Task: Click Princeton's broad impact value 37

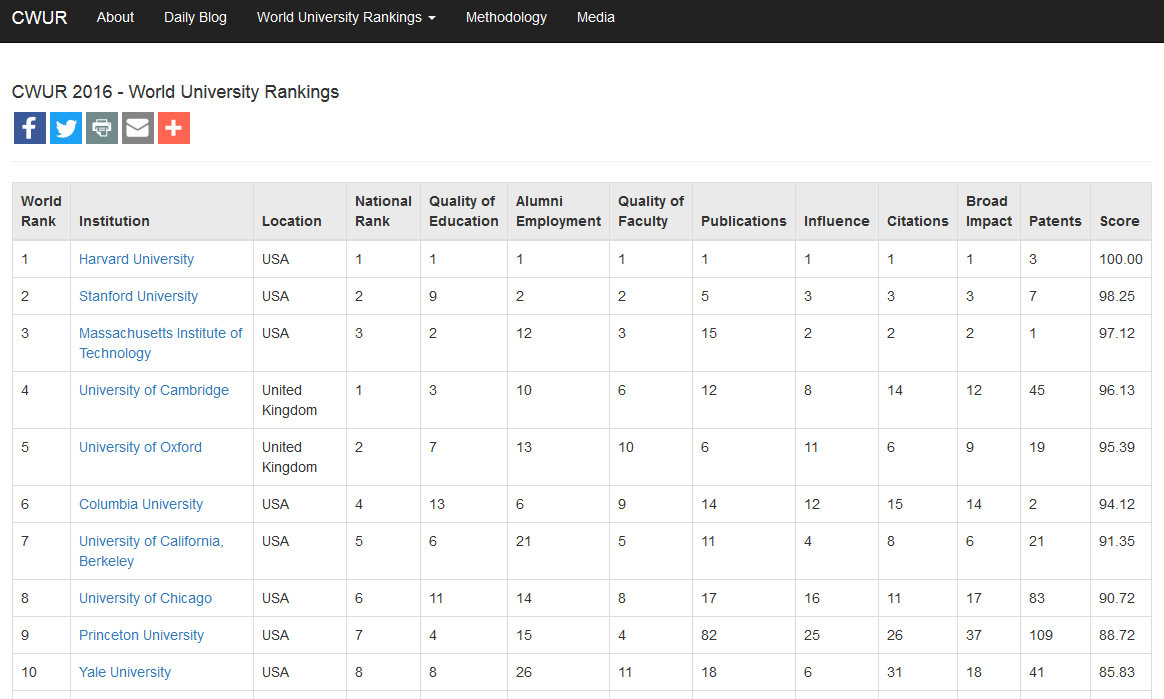Action: click(x=974, y=635)
